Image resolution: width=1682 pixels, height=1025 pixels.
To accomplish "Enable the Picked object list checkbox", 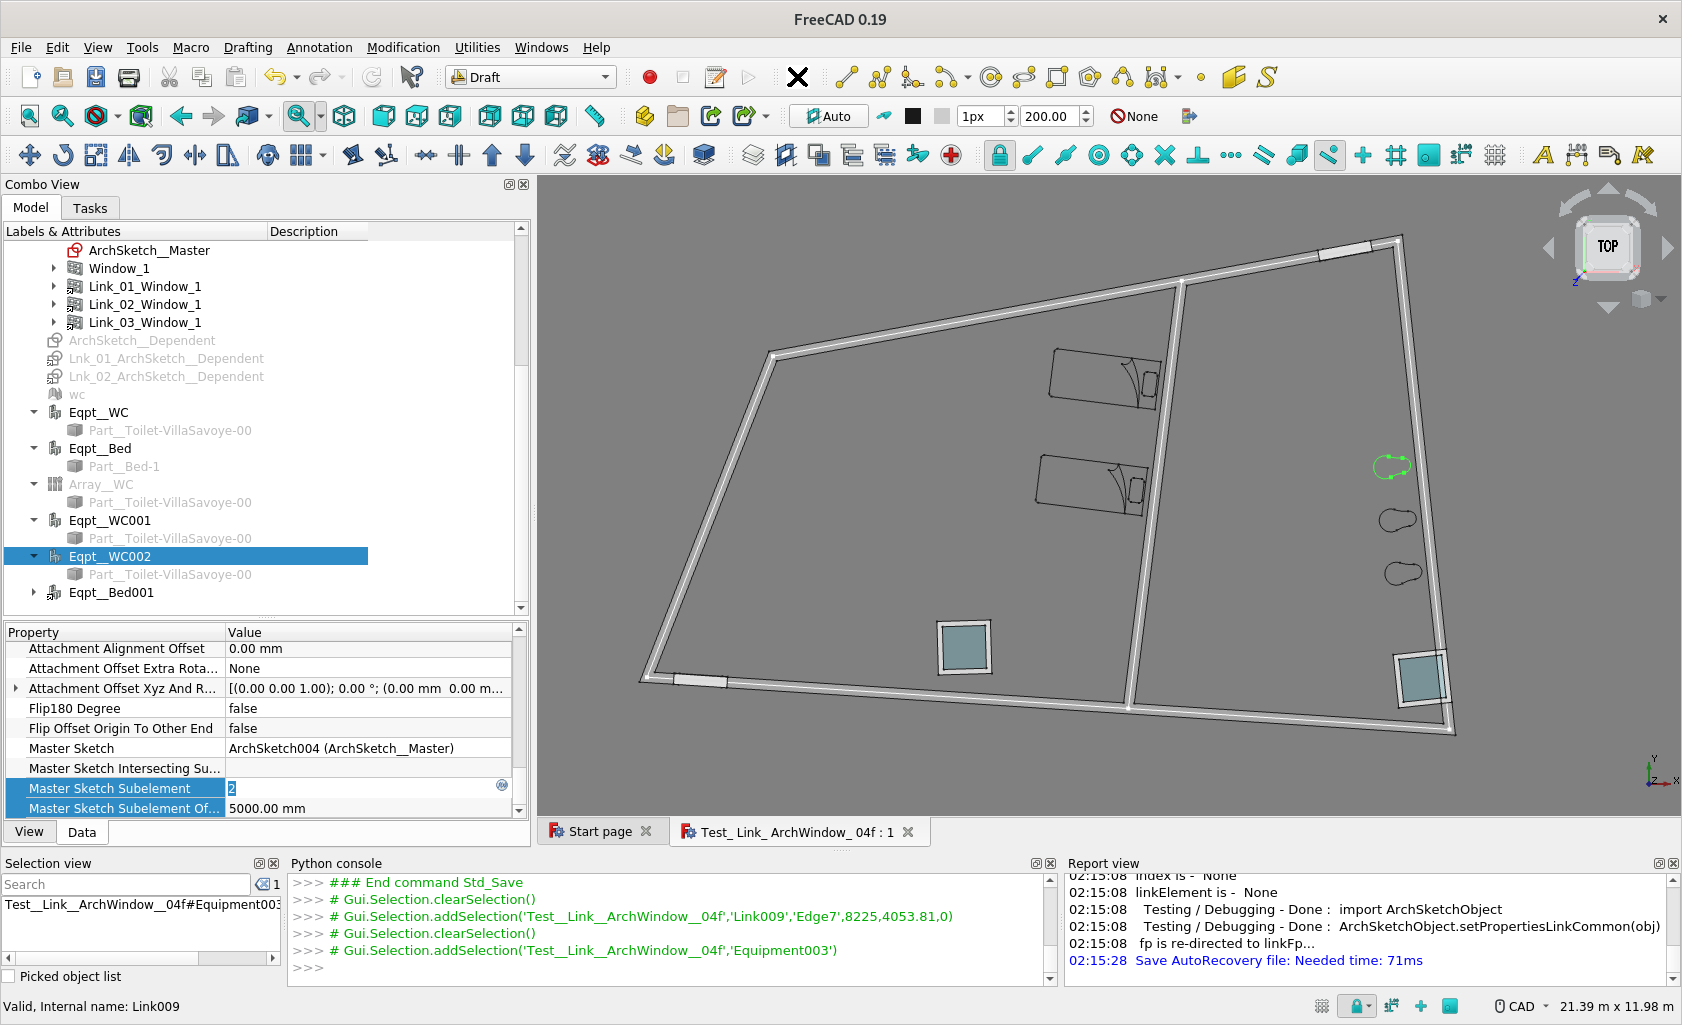I will click(x=9, y=976).
